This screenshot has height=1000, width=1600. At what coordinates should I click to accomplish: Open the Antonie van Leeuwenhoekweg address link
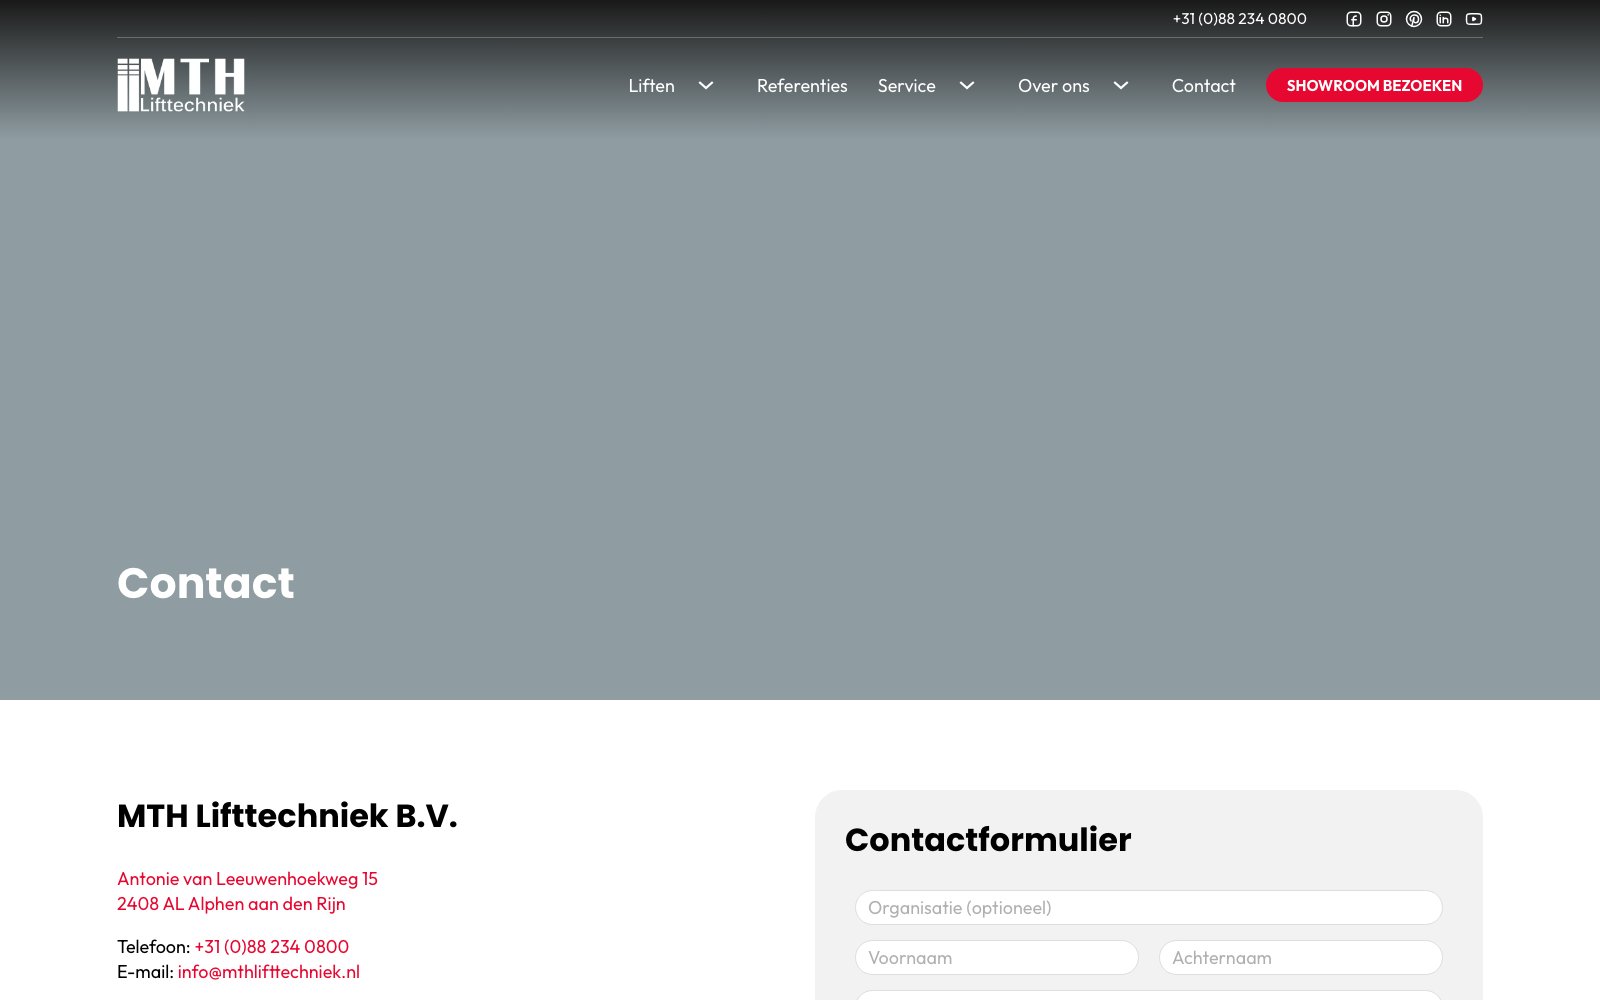247,891
